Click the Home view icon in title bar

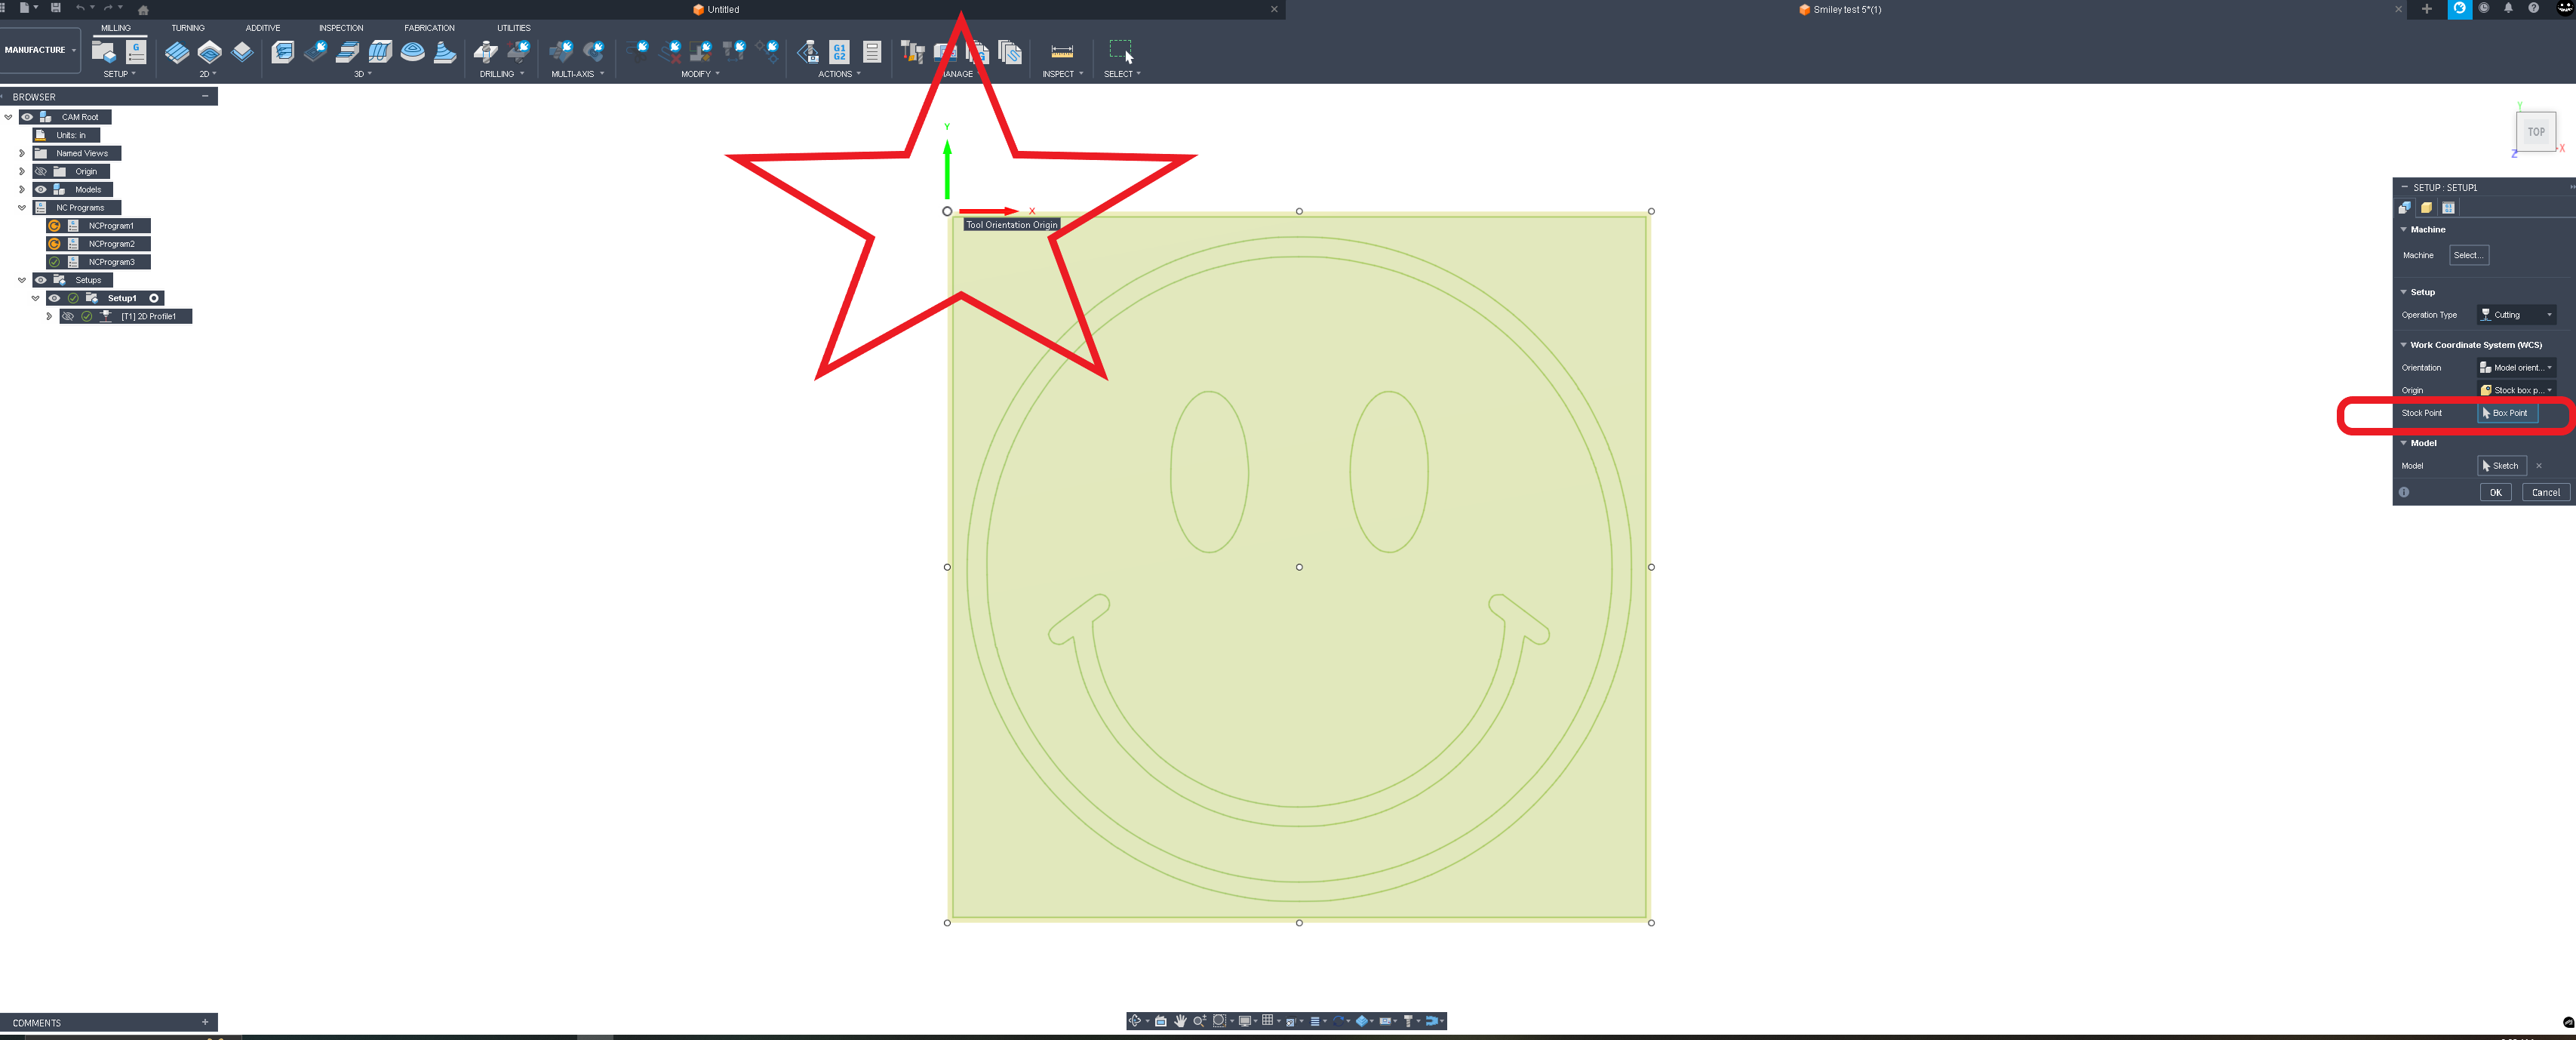(x=143, y=10)
